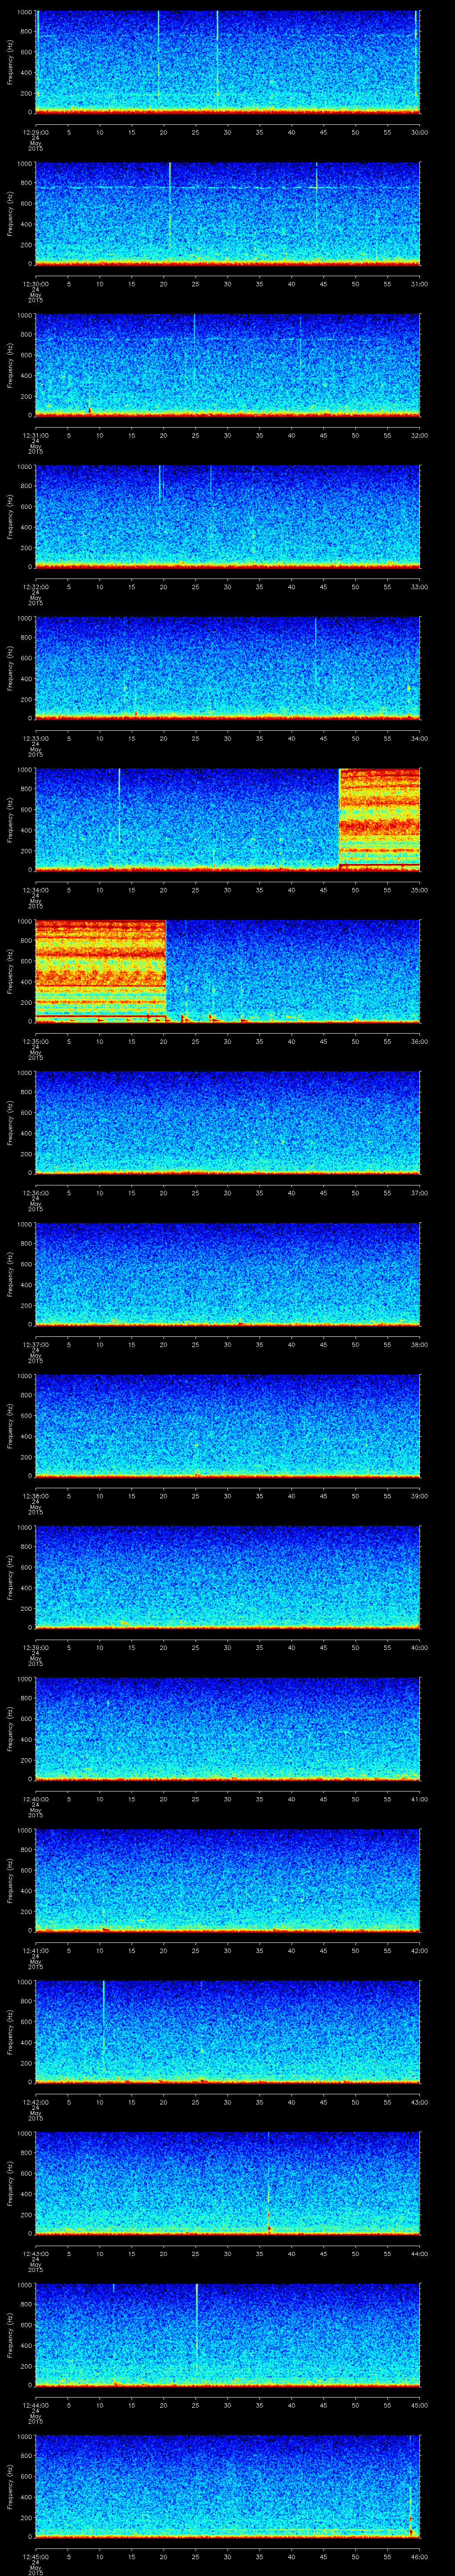Select the spike with red base near 12:43:36
455x2576 pixels.
[268, 2184]
